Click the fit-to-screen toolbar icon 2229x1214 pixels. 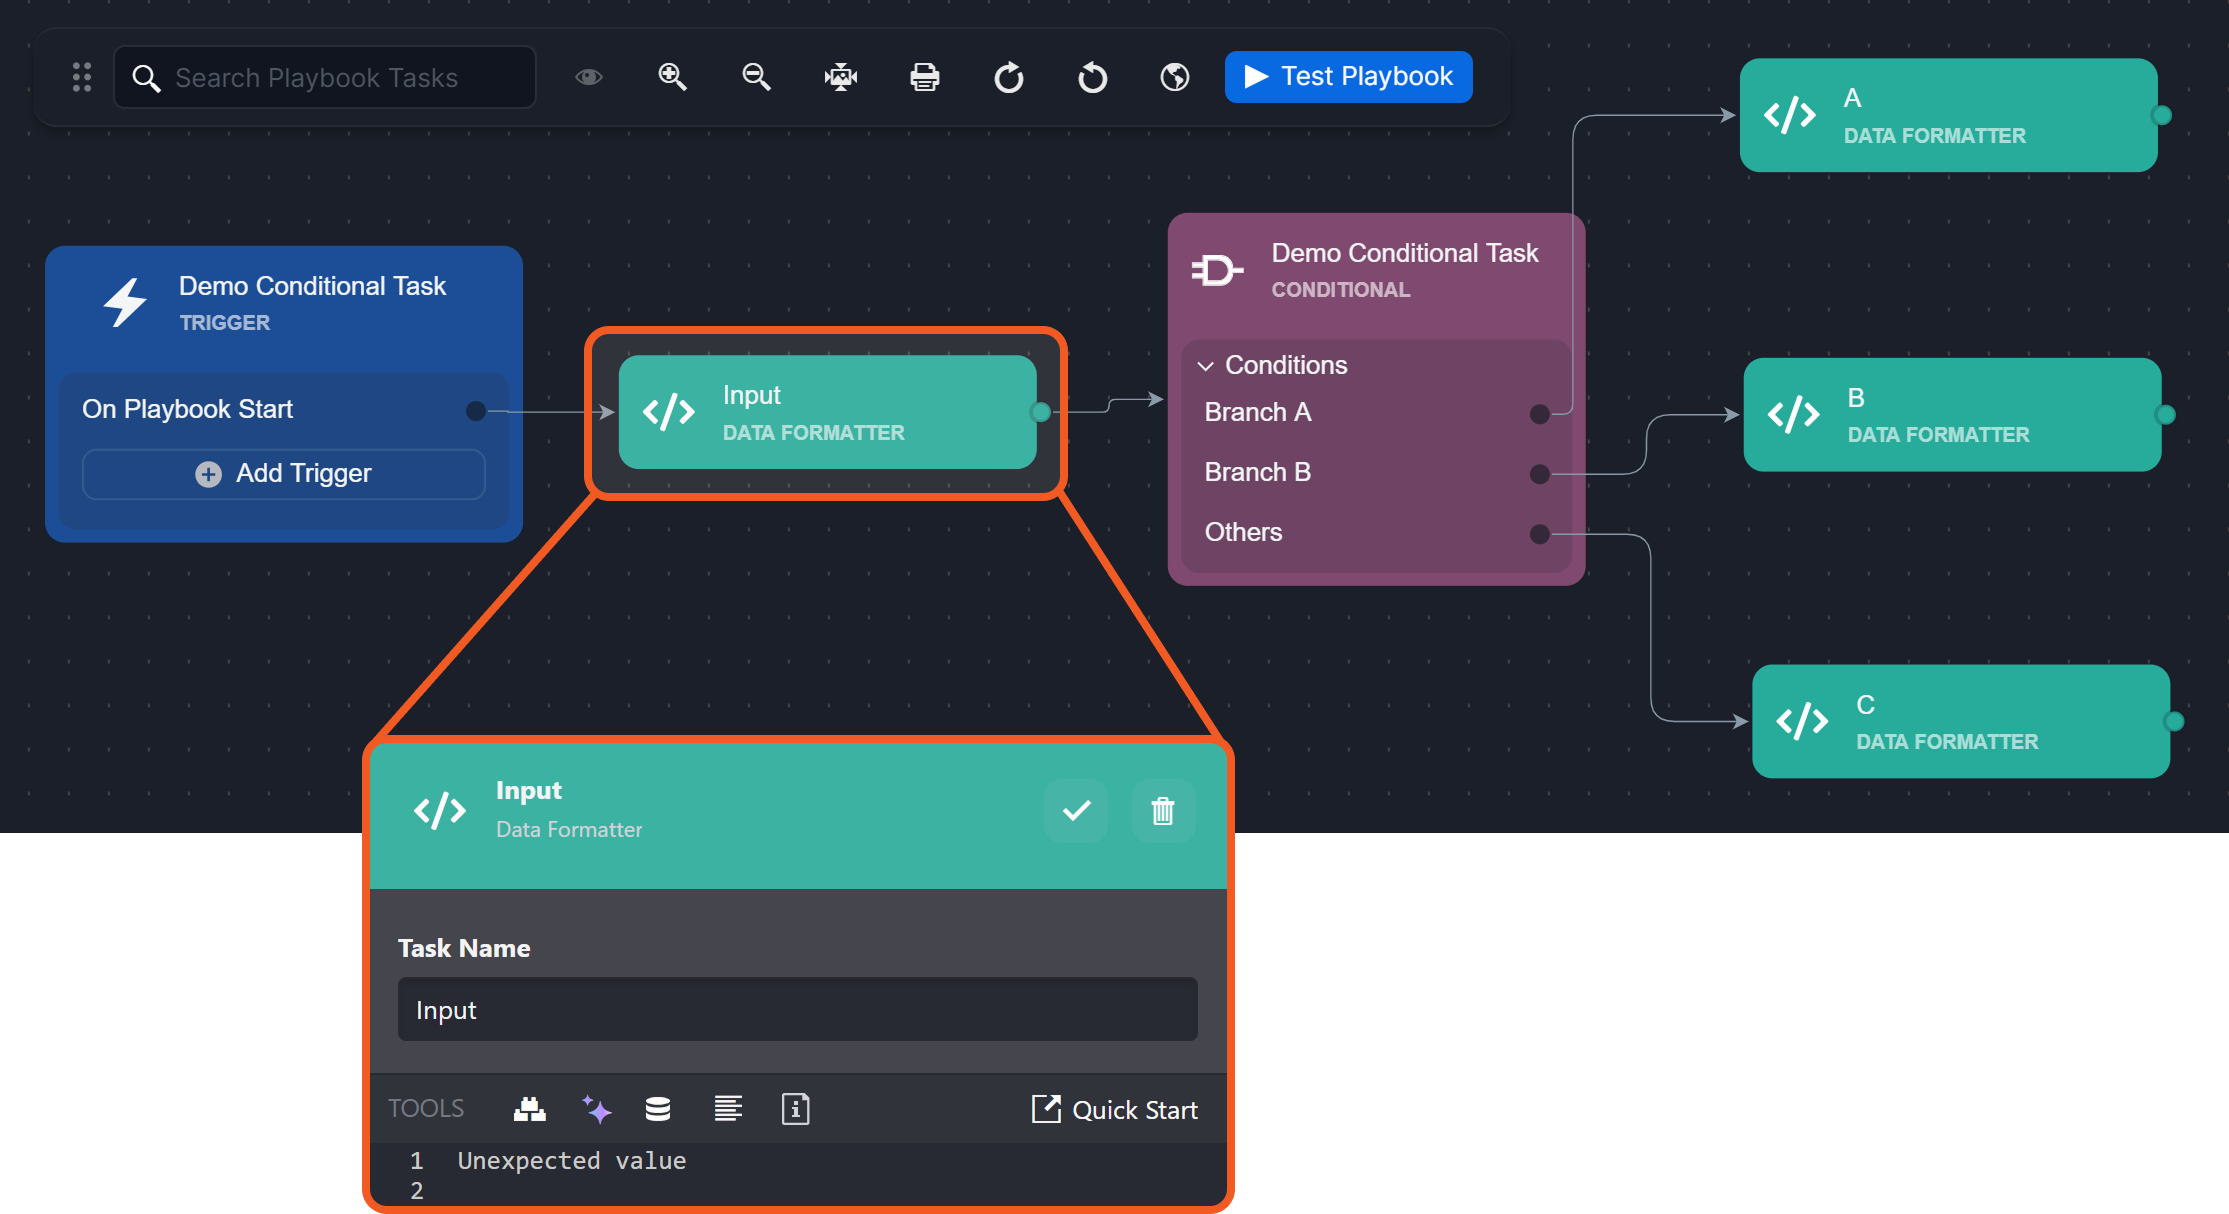tap(840, 77)
